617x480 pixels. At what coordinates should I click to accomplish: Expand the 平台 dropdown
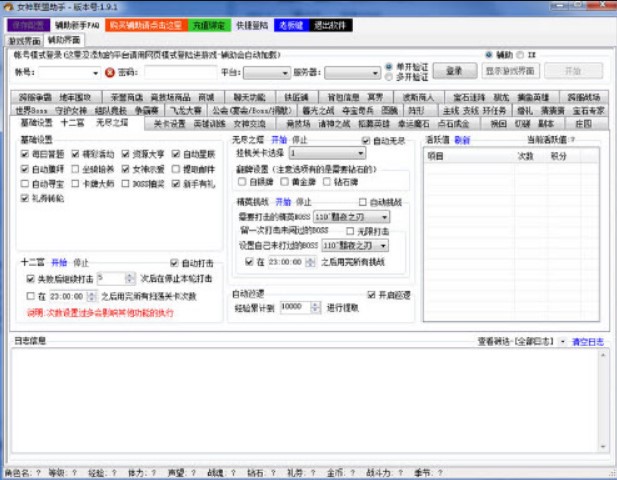point(267,73)
